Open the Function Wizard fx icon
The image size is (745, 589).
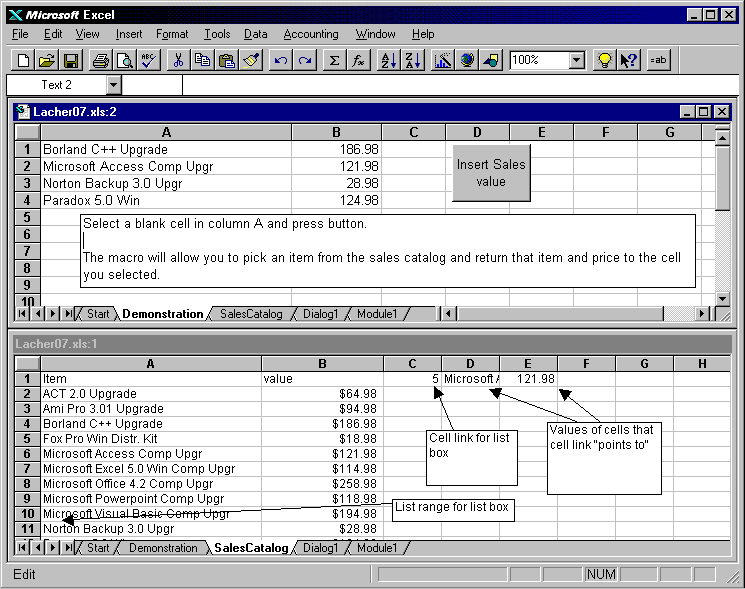359,60
